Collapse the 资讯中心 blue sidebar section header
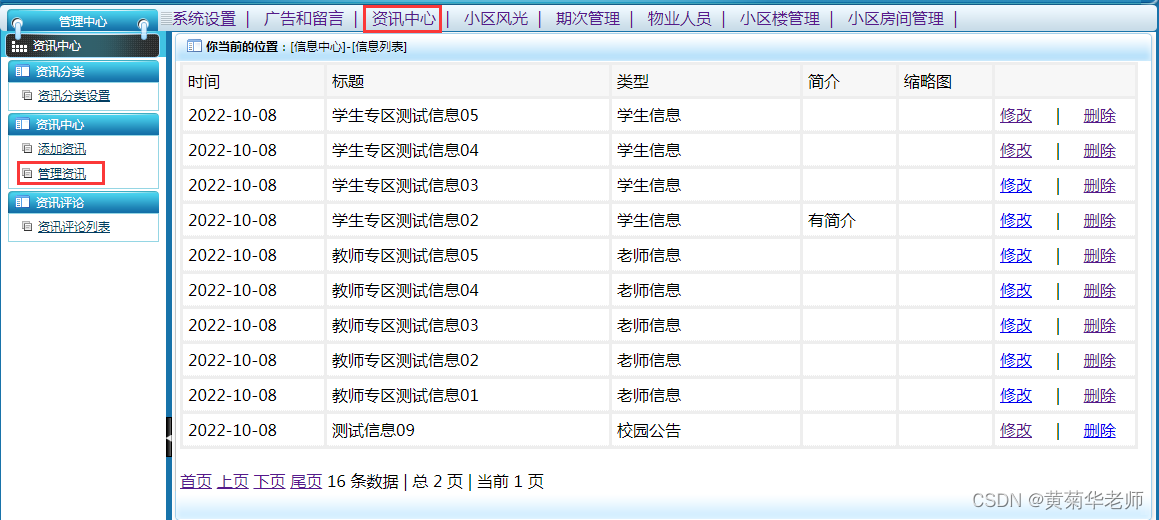The width and height of the screenshot is (1159, 520). click(x=84, y=125)
